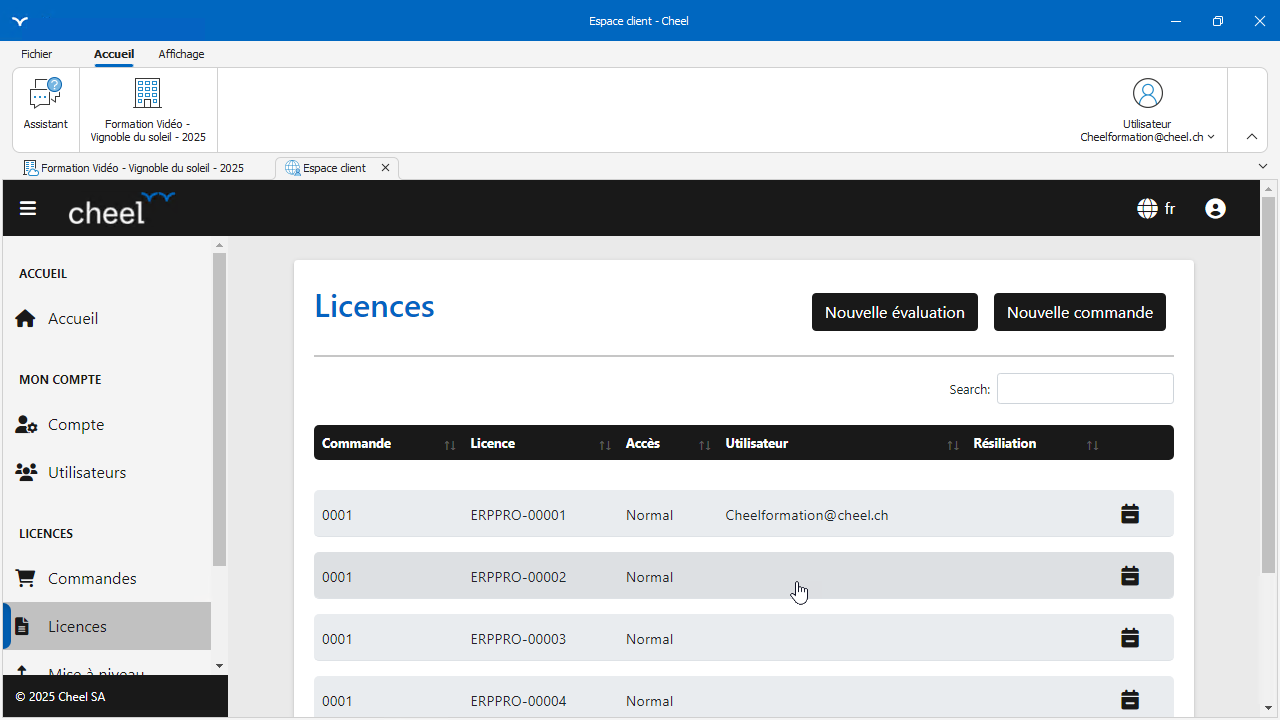
Task: Sort table by Licence column
Action: click(x=605, y=445)
